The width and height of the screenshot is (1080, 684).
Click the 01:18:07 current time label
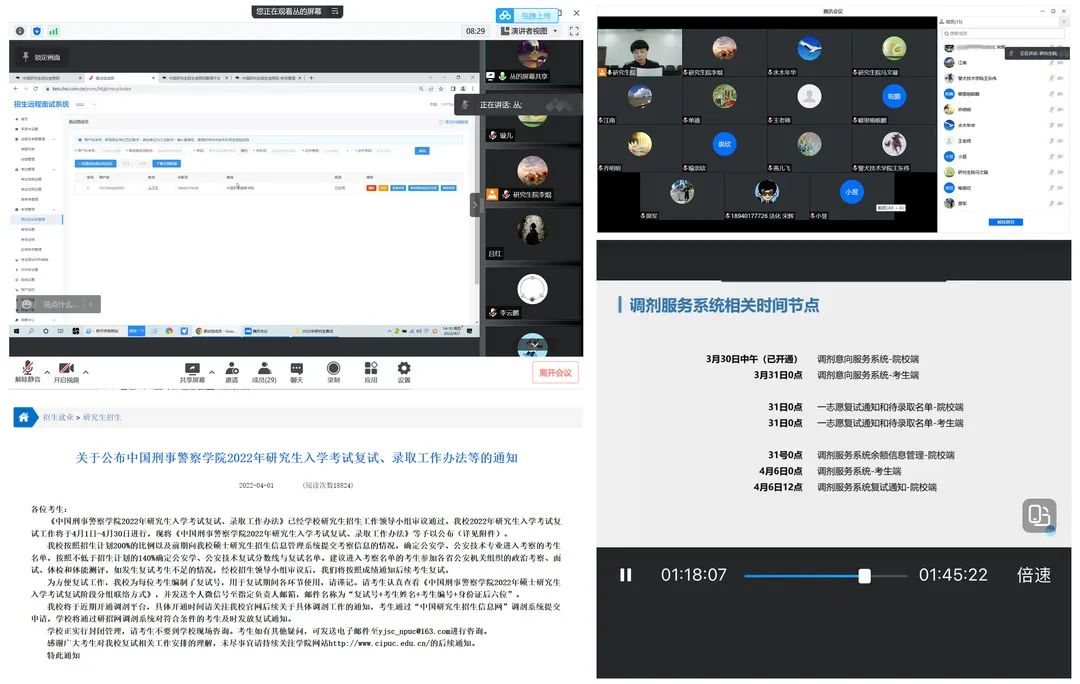tap(694, 575)
